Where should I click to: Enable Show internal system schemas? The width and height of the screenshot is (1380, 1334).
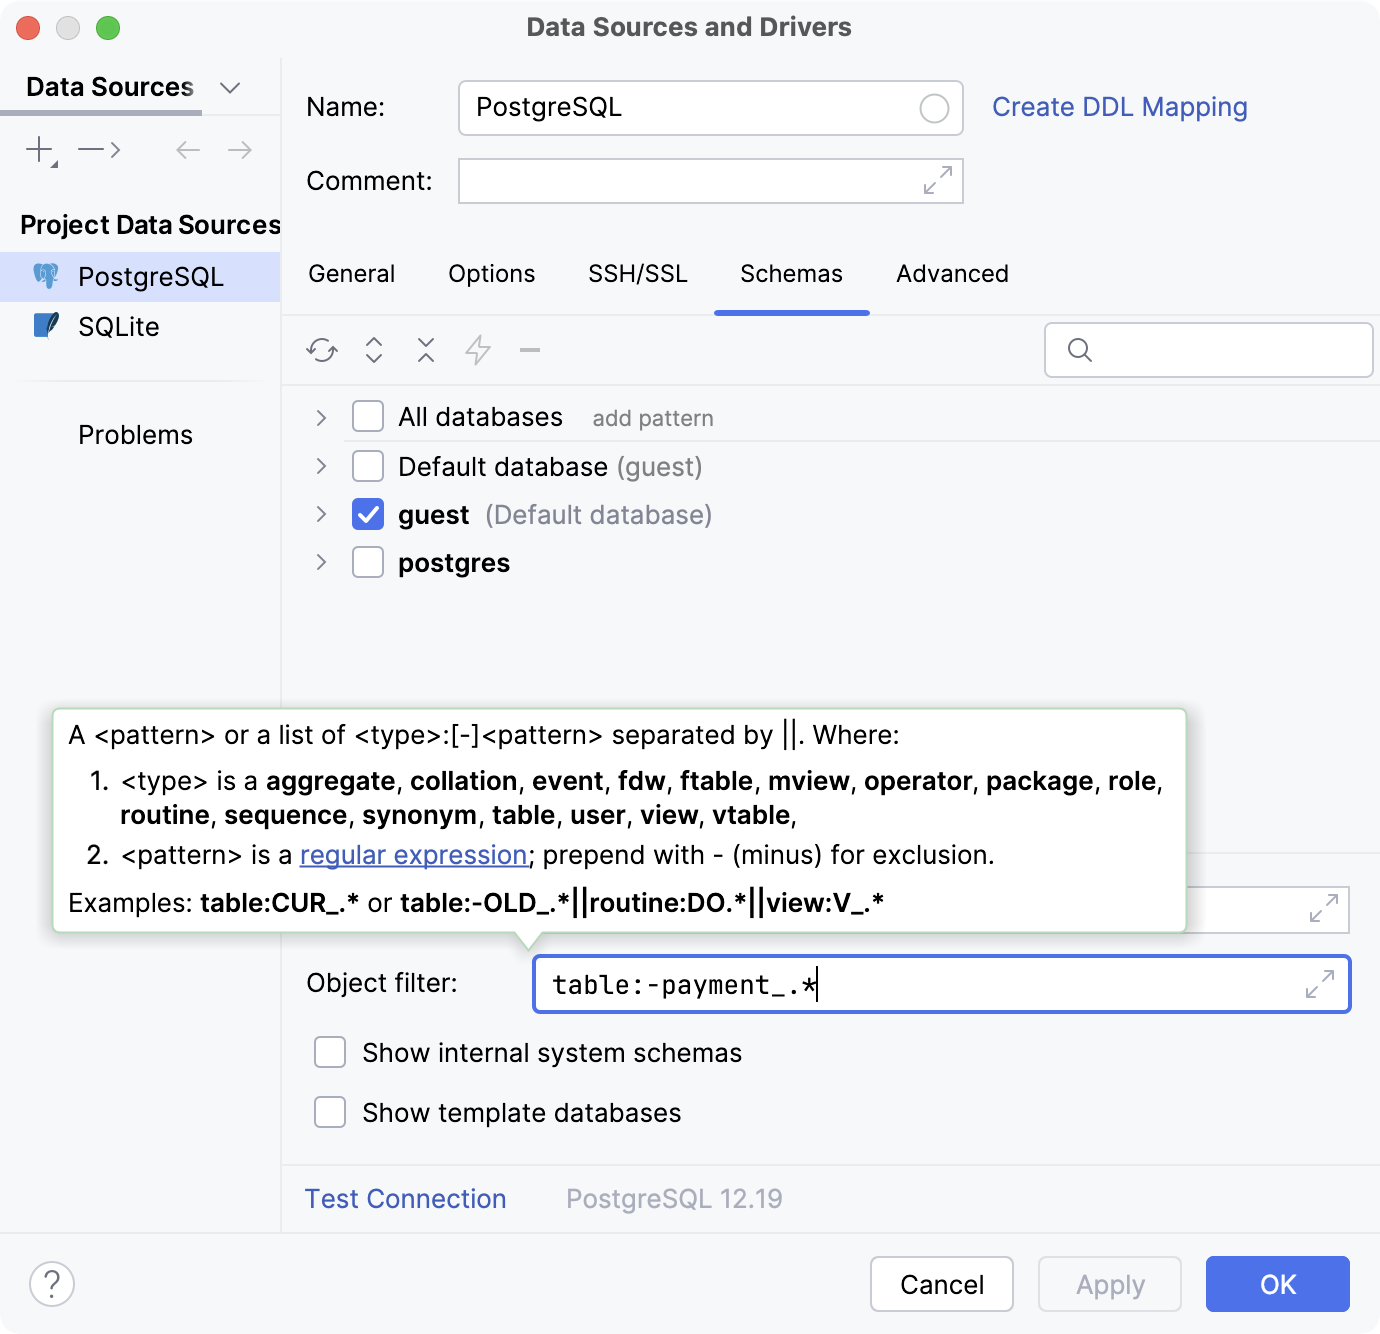click(330, 1052)
